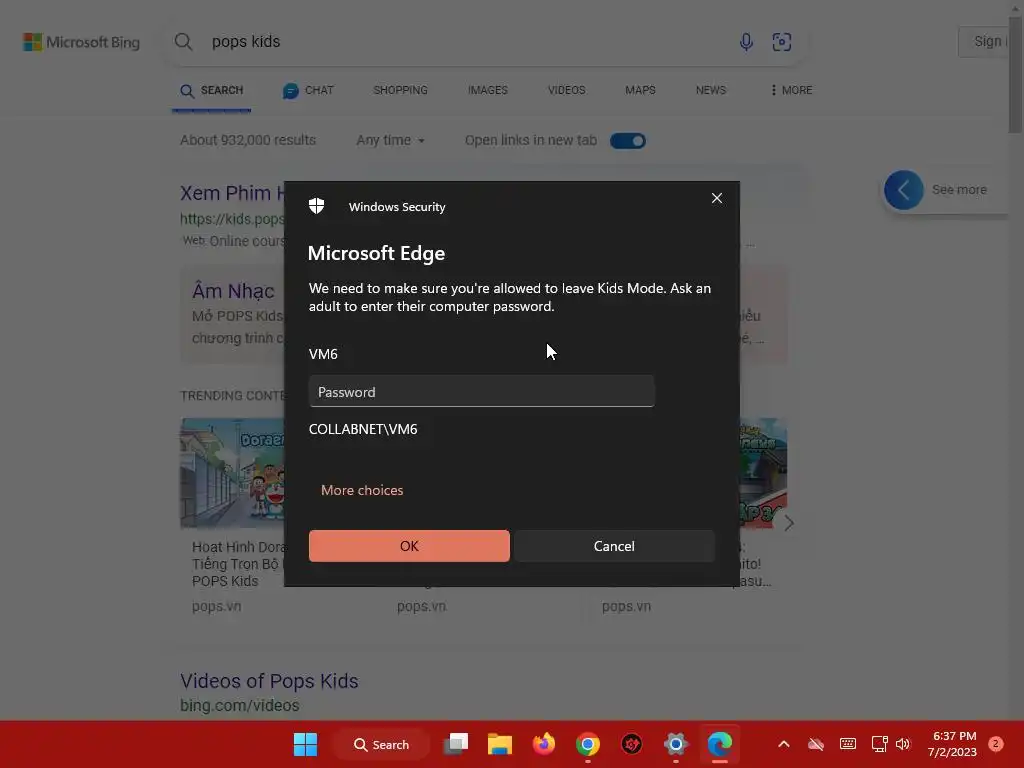Open More choices in security dialog
The image size is (1024, 768).
coord(362,490)
